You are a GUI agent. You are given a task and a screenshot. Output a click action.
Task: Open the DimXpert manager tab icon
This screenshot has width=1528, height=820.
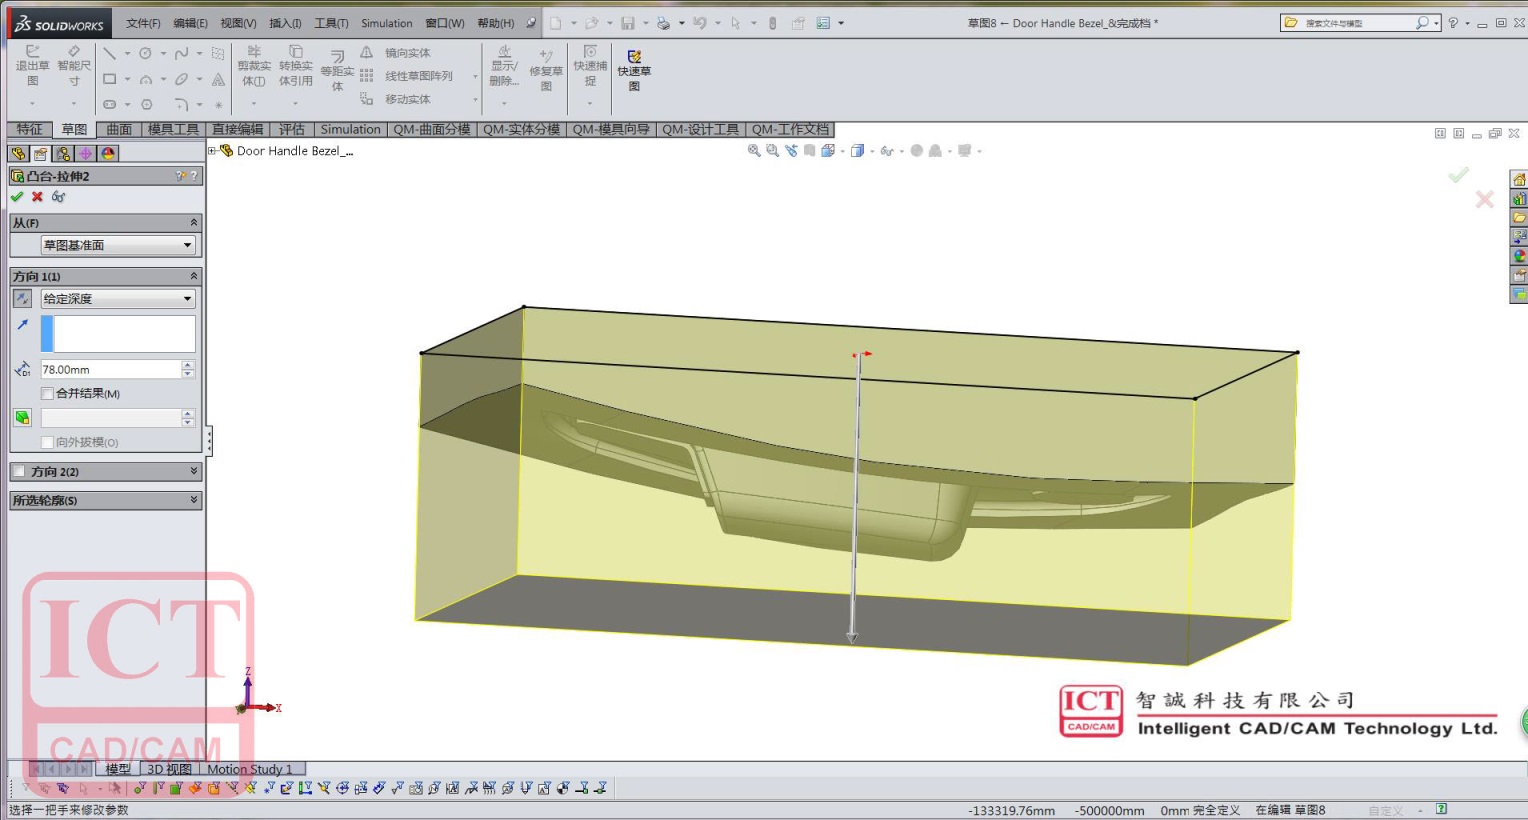click(86, 153)
